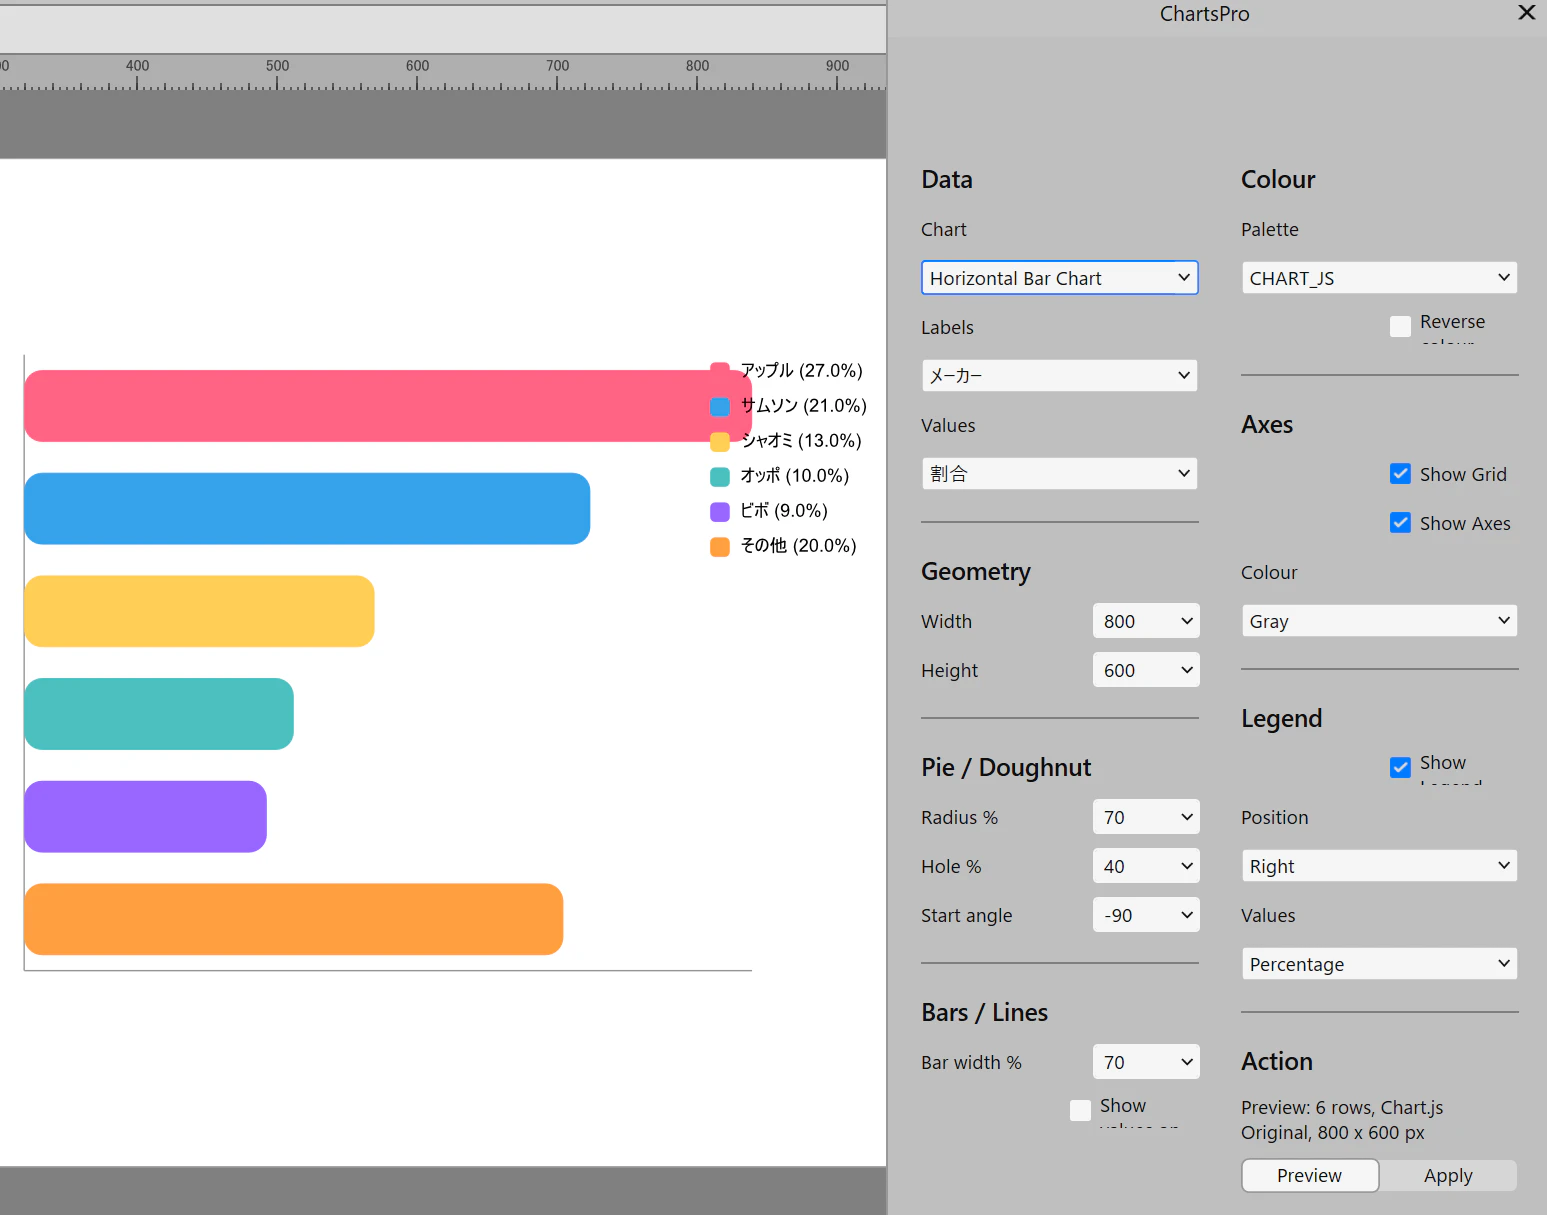1547x1215 pixels.
Task: Click the blue サムソン legend swatch
Action: (x=720, y=407)
